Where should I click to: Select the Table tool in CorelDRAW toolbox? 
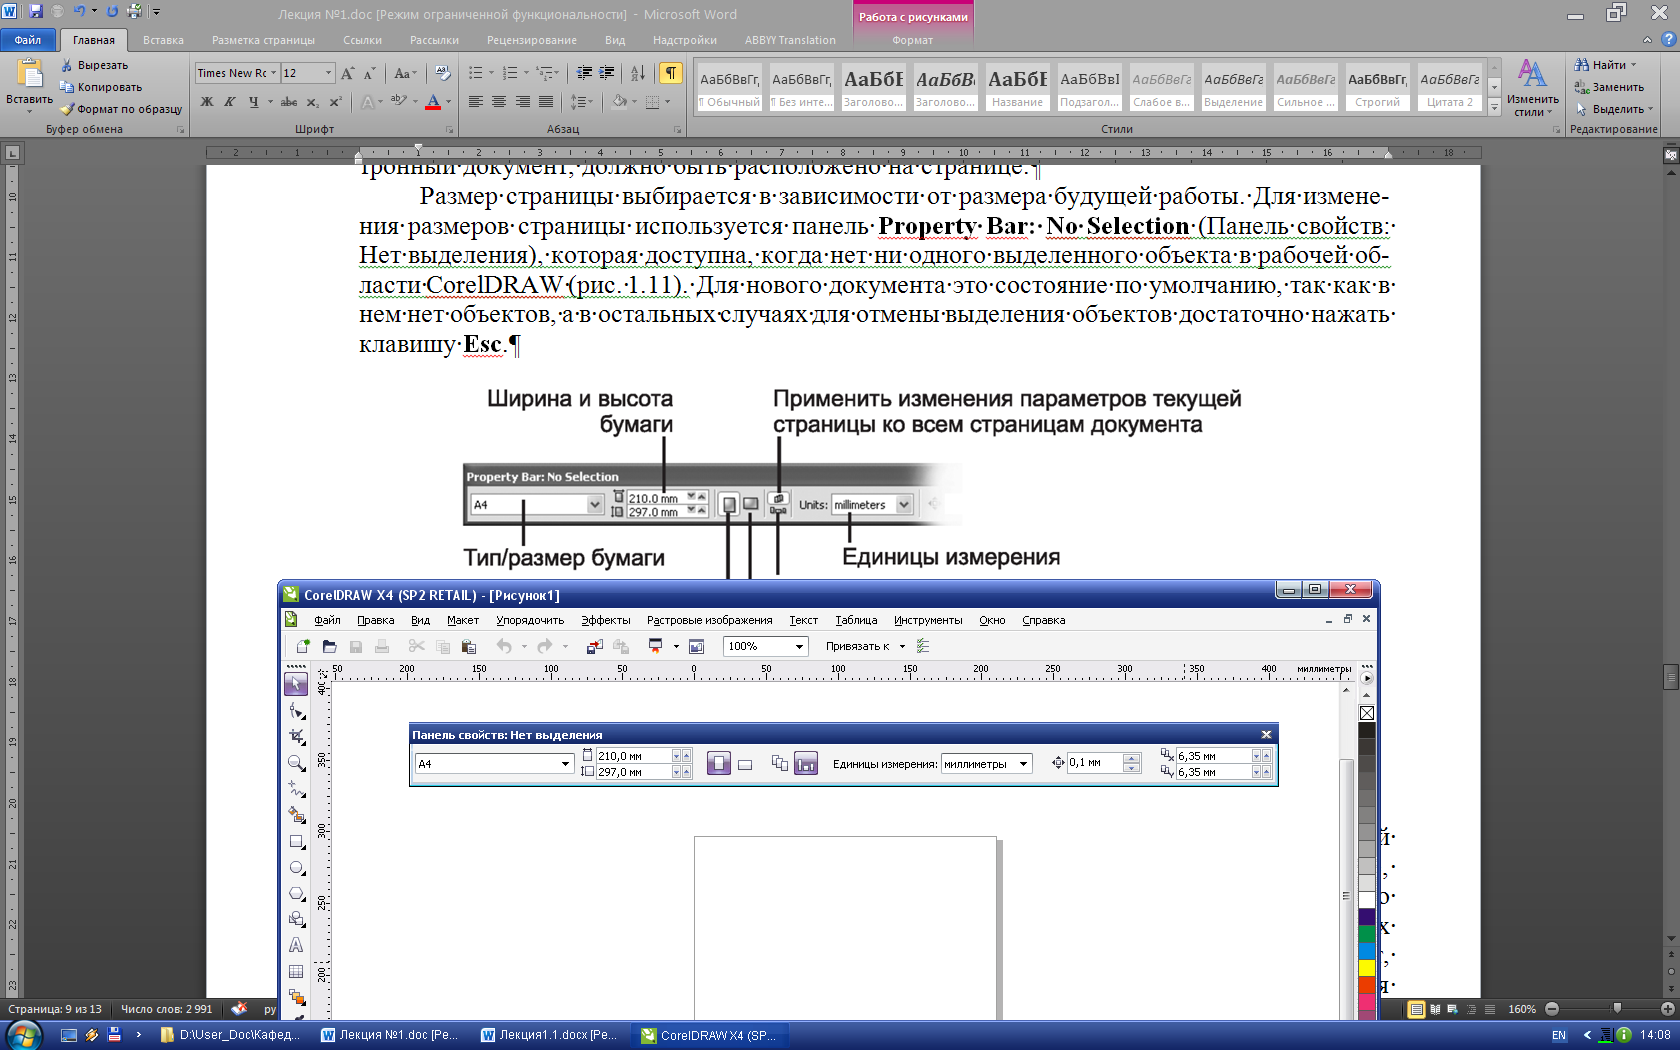296,971
